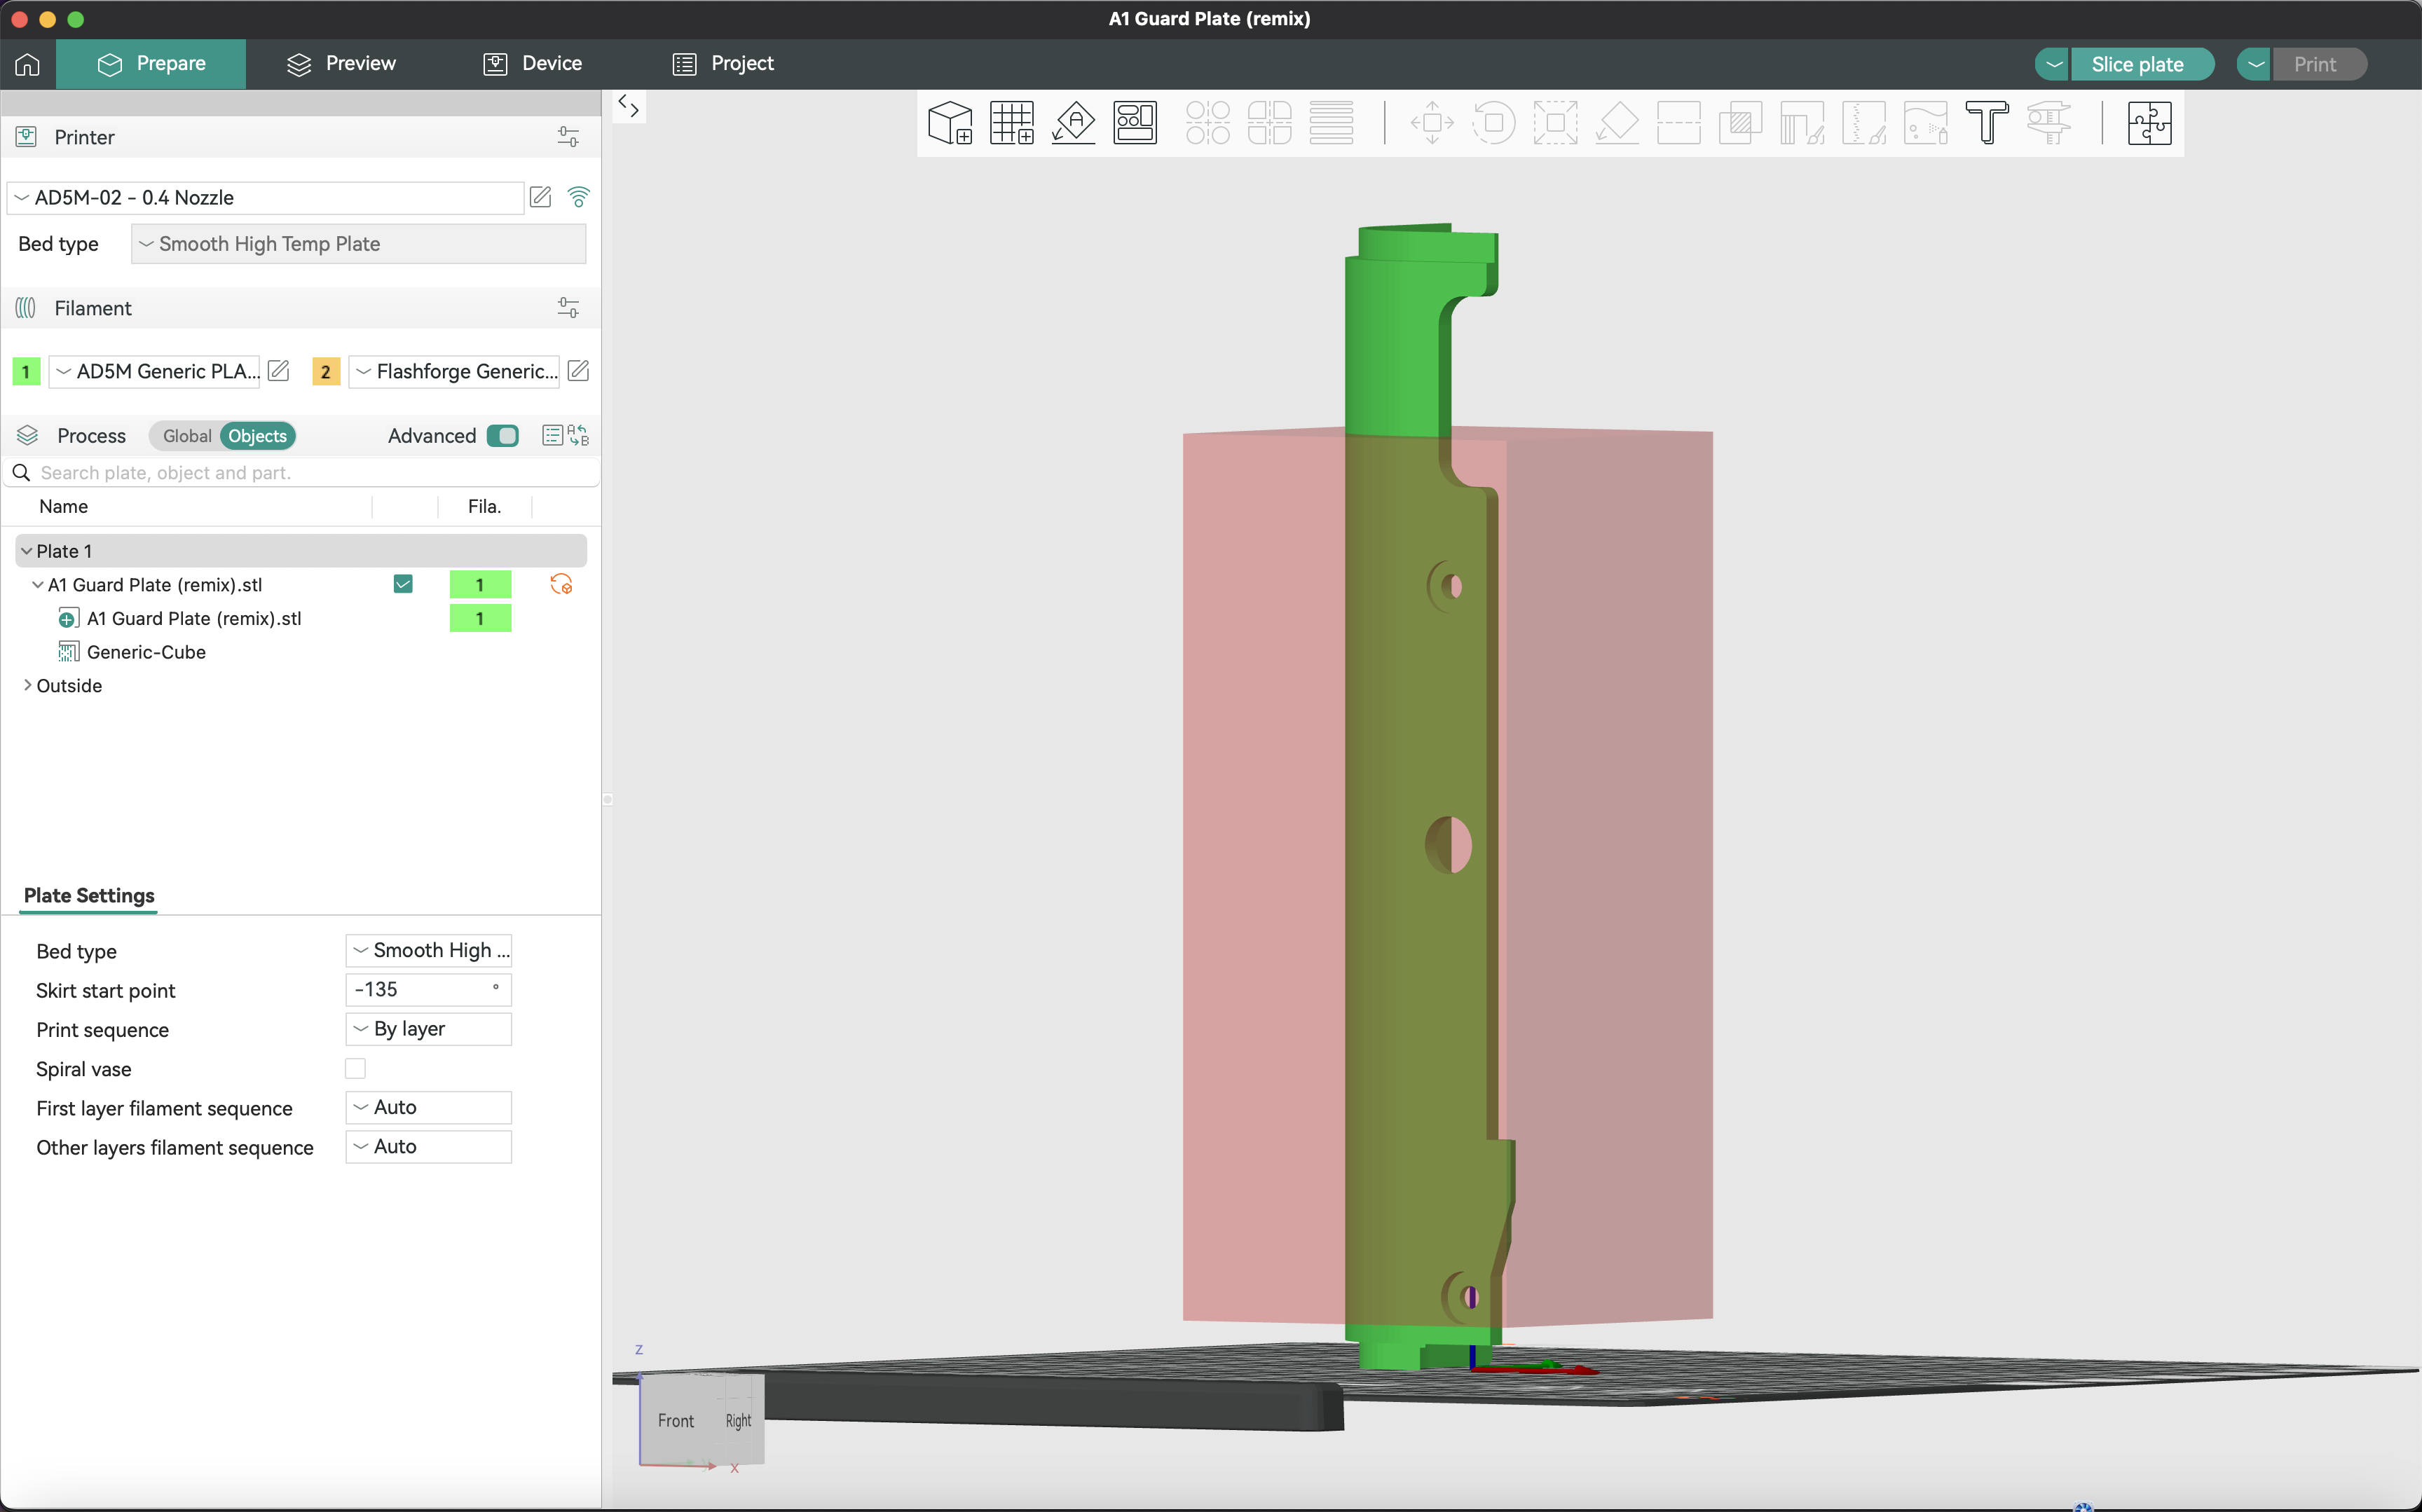2422x1512 pixels.
Task: Toggle the Advanced settings switch
Action: [502, 436]
